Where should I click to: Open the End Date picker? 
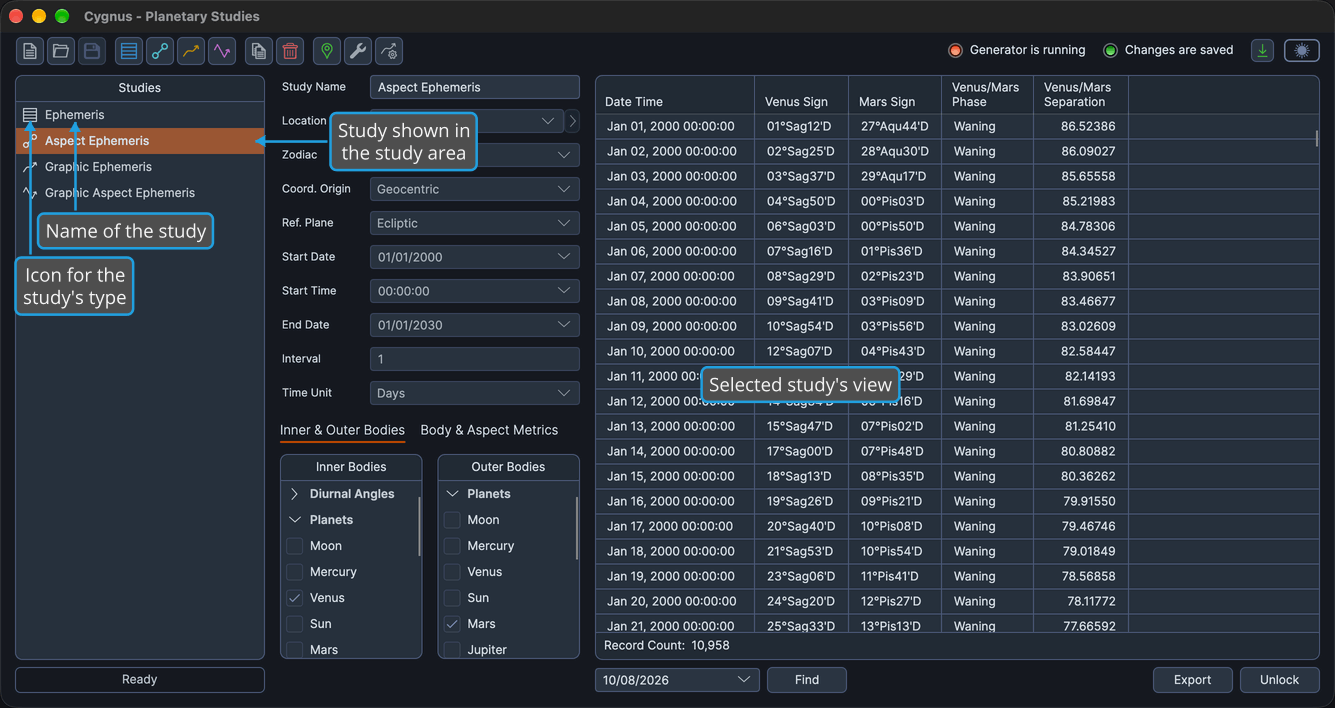coord(475,325)
